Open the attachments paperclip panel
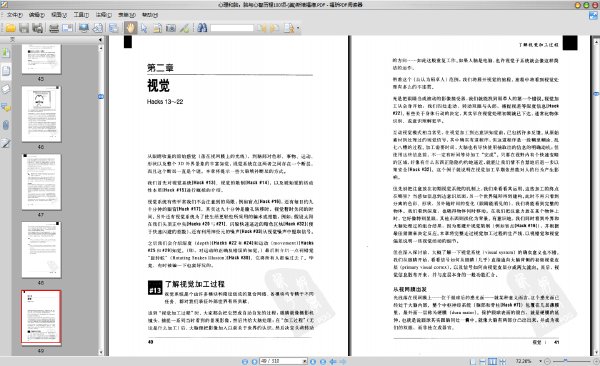 point(5,125)
